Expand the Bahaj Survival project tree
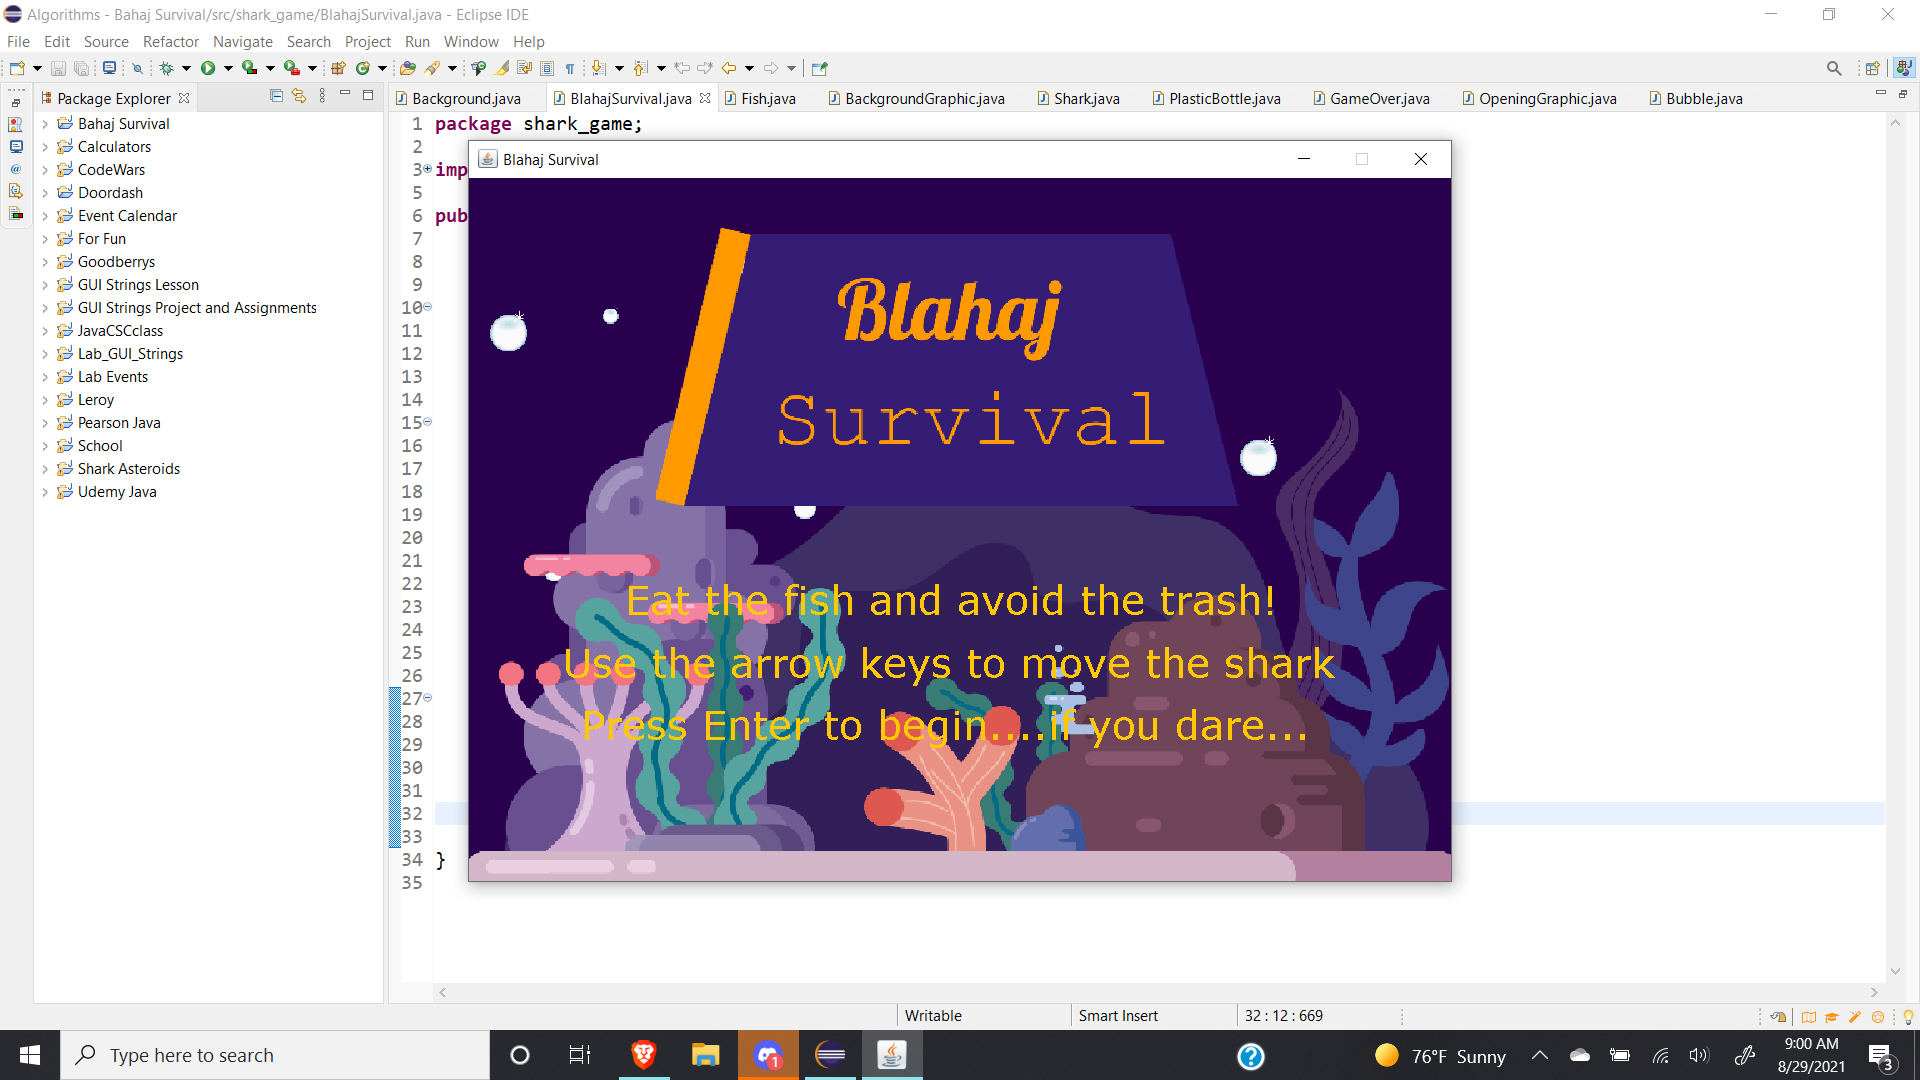This screenshot has height=1080, width=1920. point(45,124)
